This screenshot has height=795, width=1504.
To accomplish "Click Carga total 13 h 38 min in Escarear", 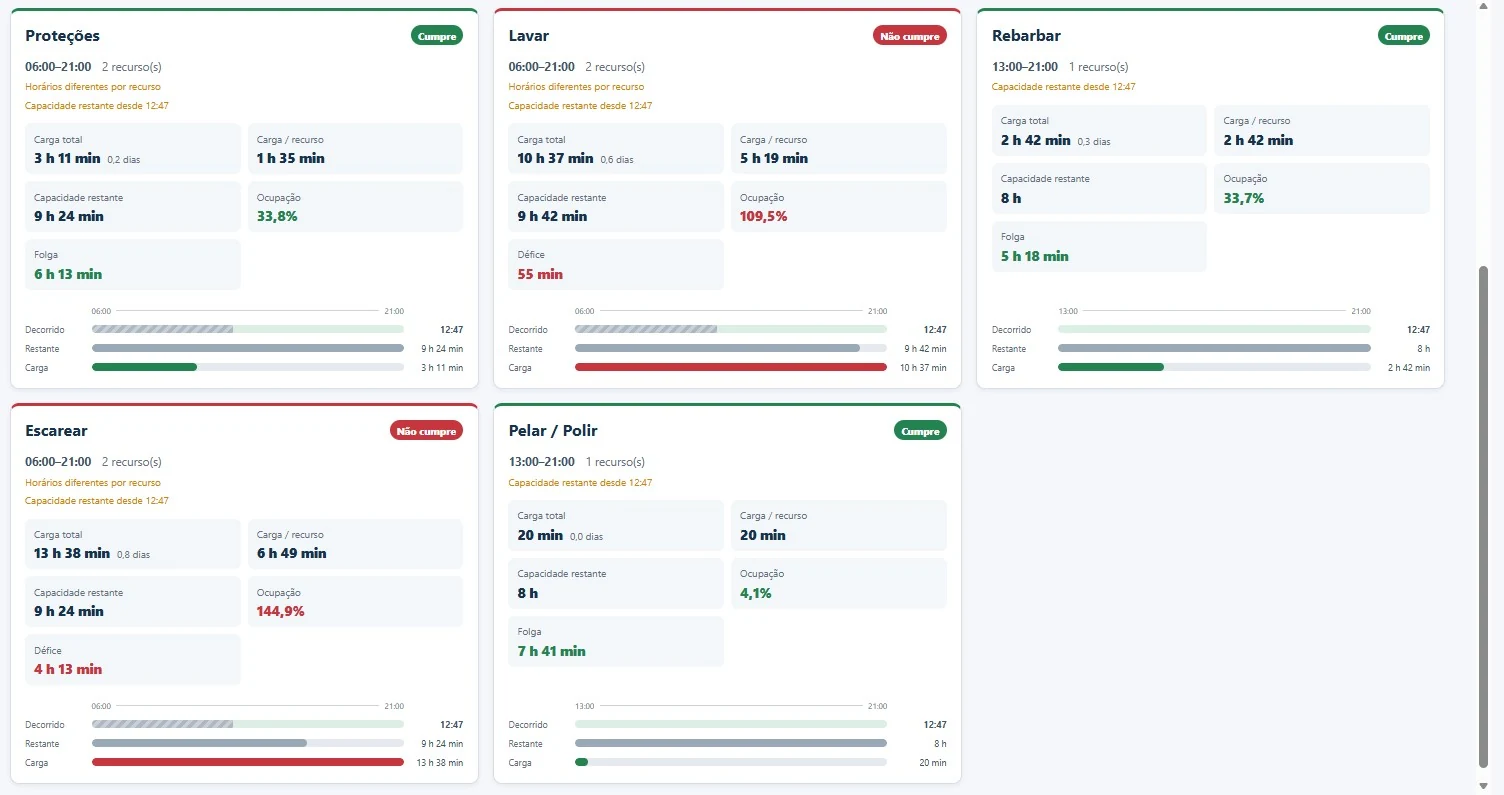I will tap(72, 553).
